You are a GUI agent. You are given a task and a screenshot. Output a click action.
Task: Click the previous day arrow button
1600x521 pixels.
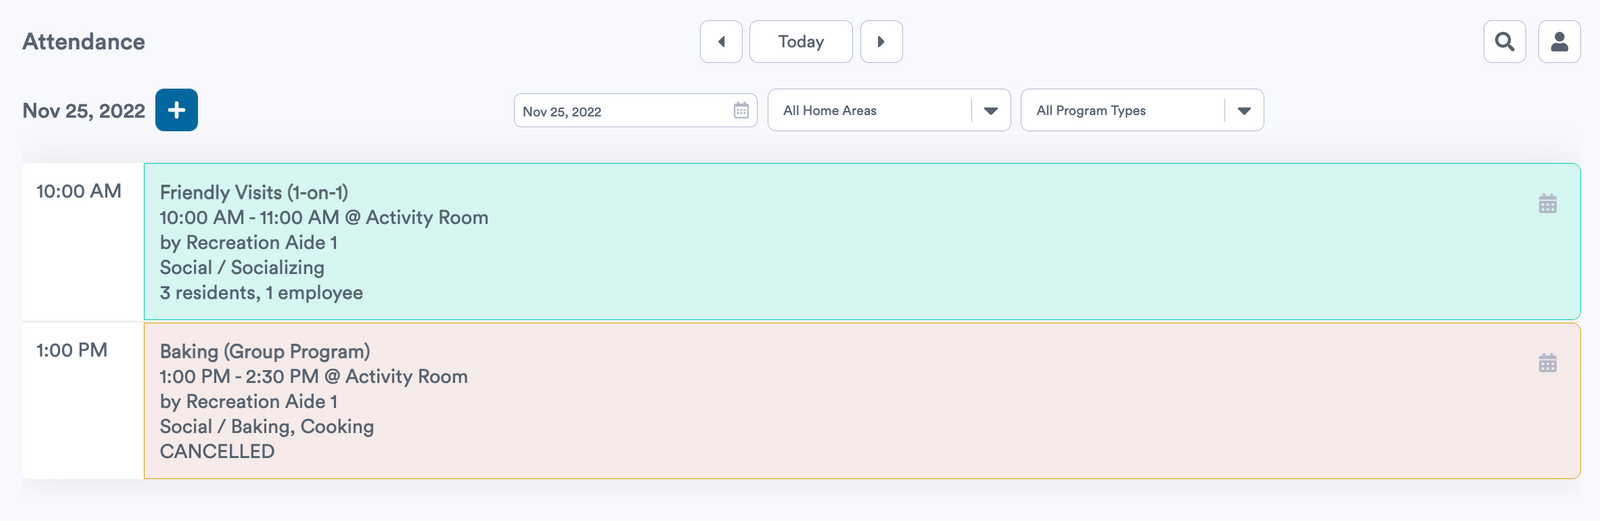point(721,42)
